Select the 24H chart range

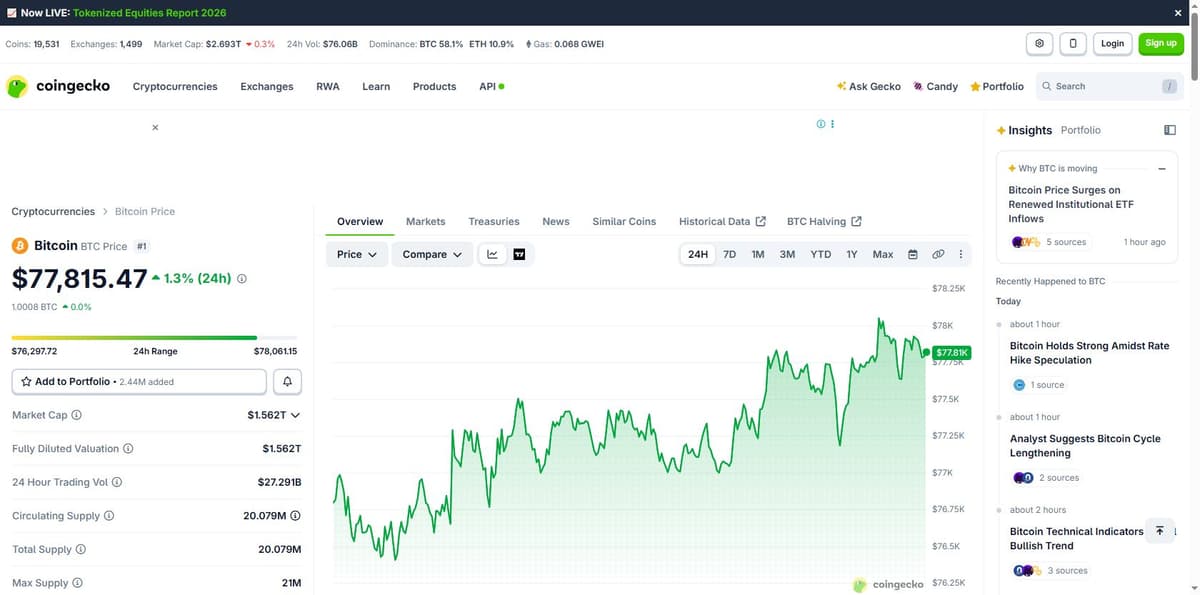pyautogui.click(x=698, y=254)
